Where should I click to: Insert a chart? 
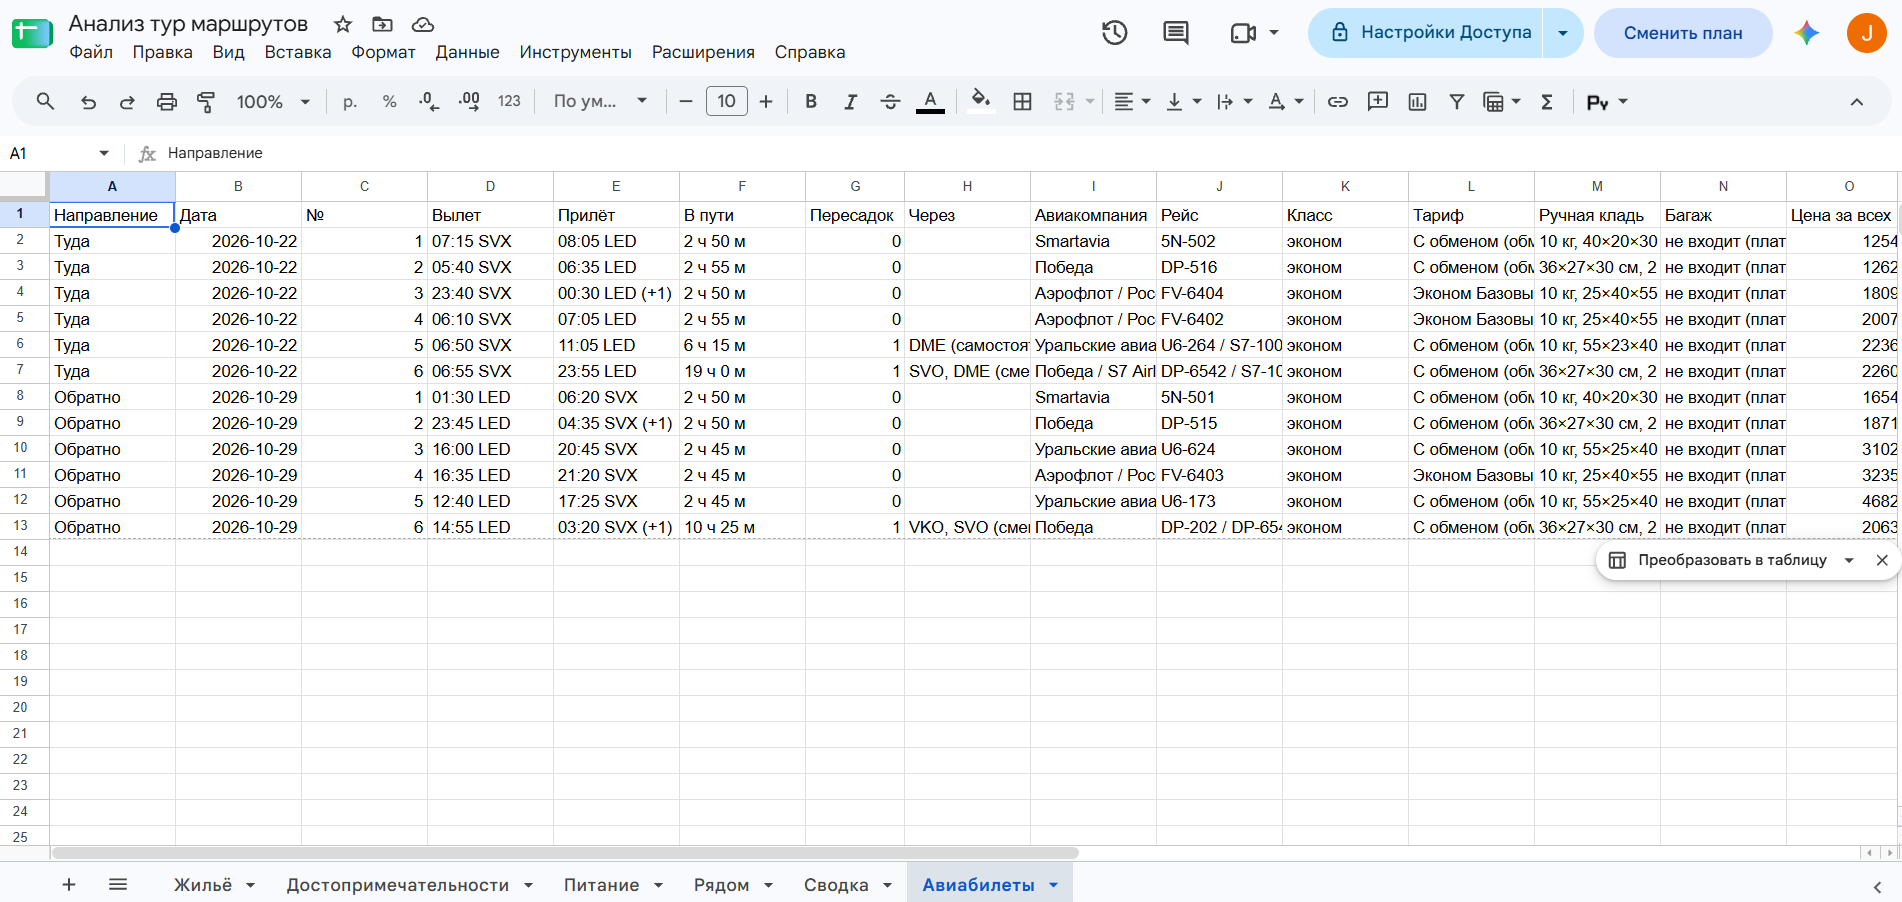tap(1417, 101)
